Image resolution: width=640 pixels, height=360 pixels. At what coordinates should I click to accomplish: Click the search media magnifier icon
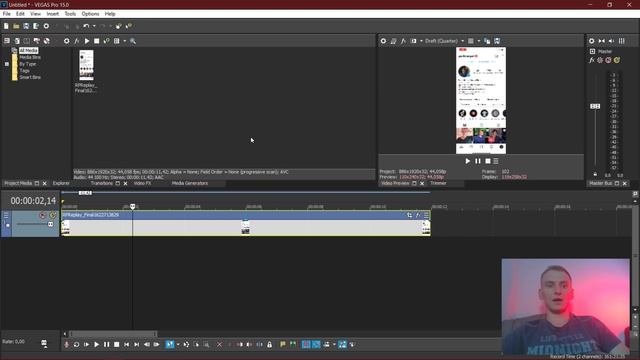point(133,41)
